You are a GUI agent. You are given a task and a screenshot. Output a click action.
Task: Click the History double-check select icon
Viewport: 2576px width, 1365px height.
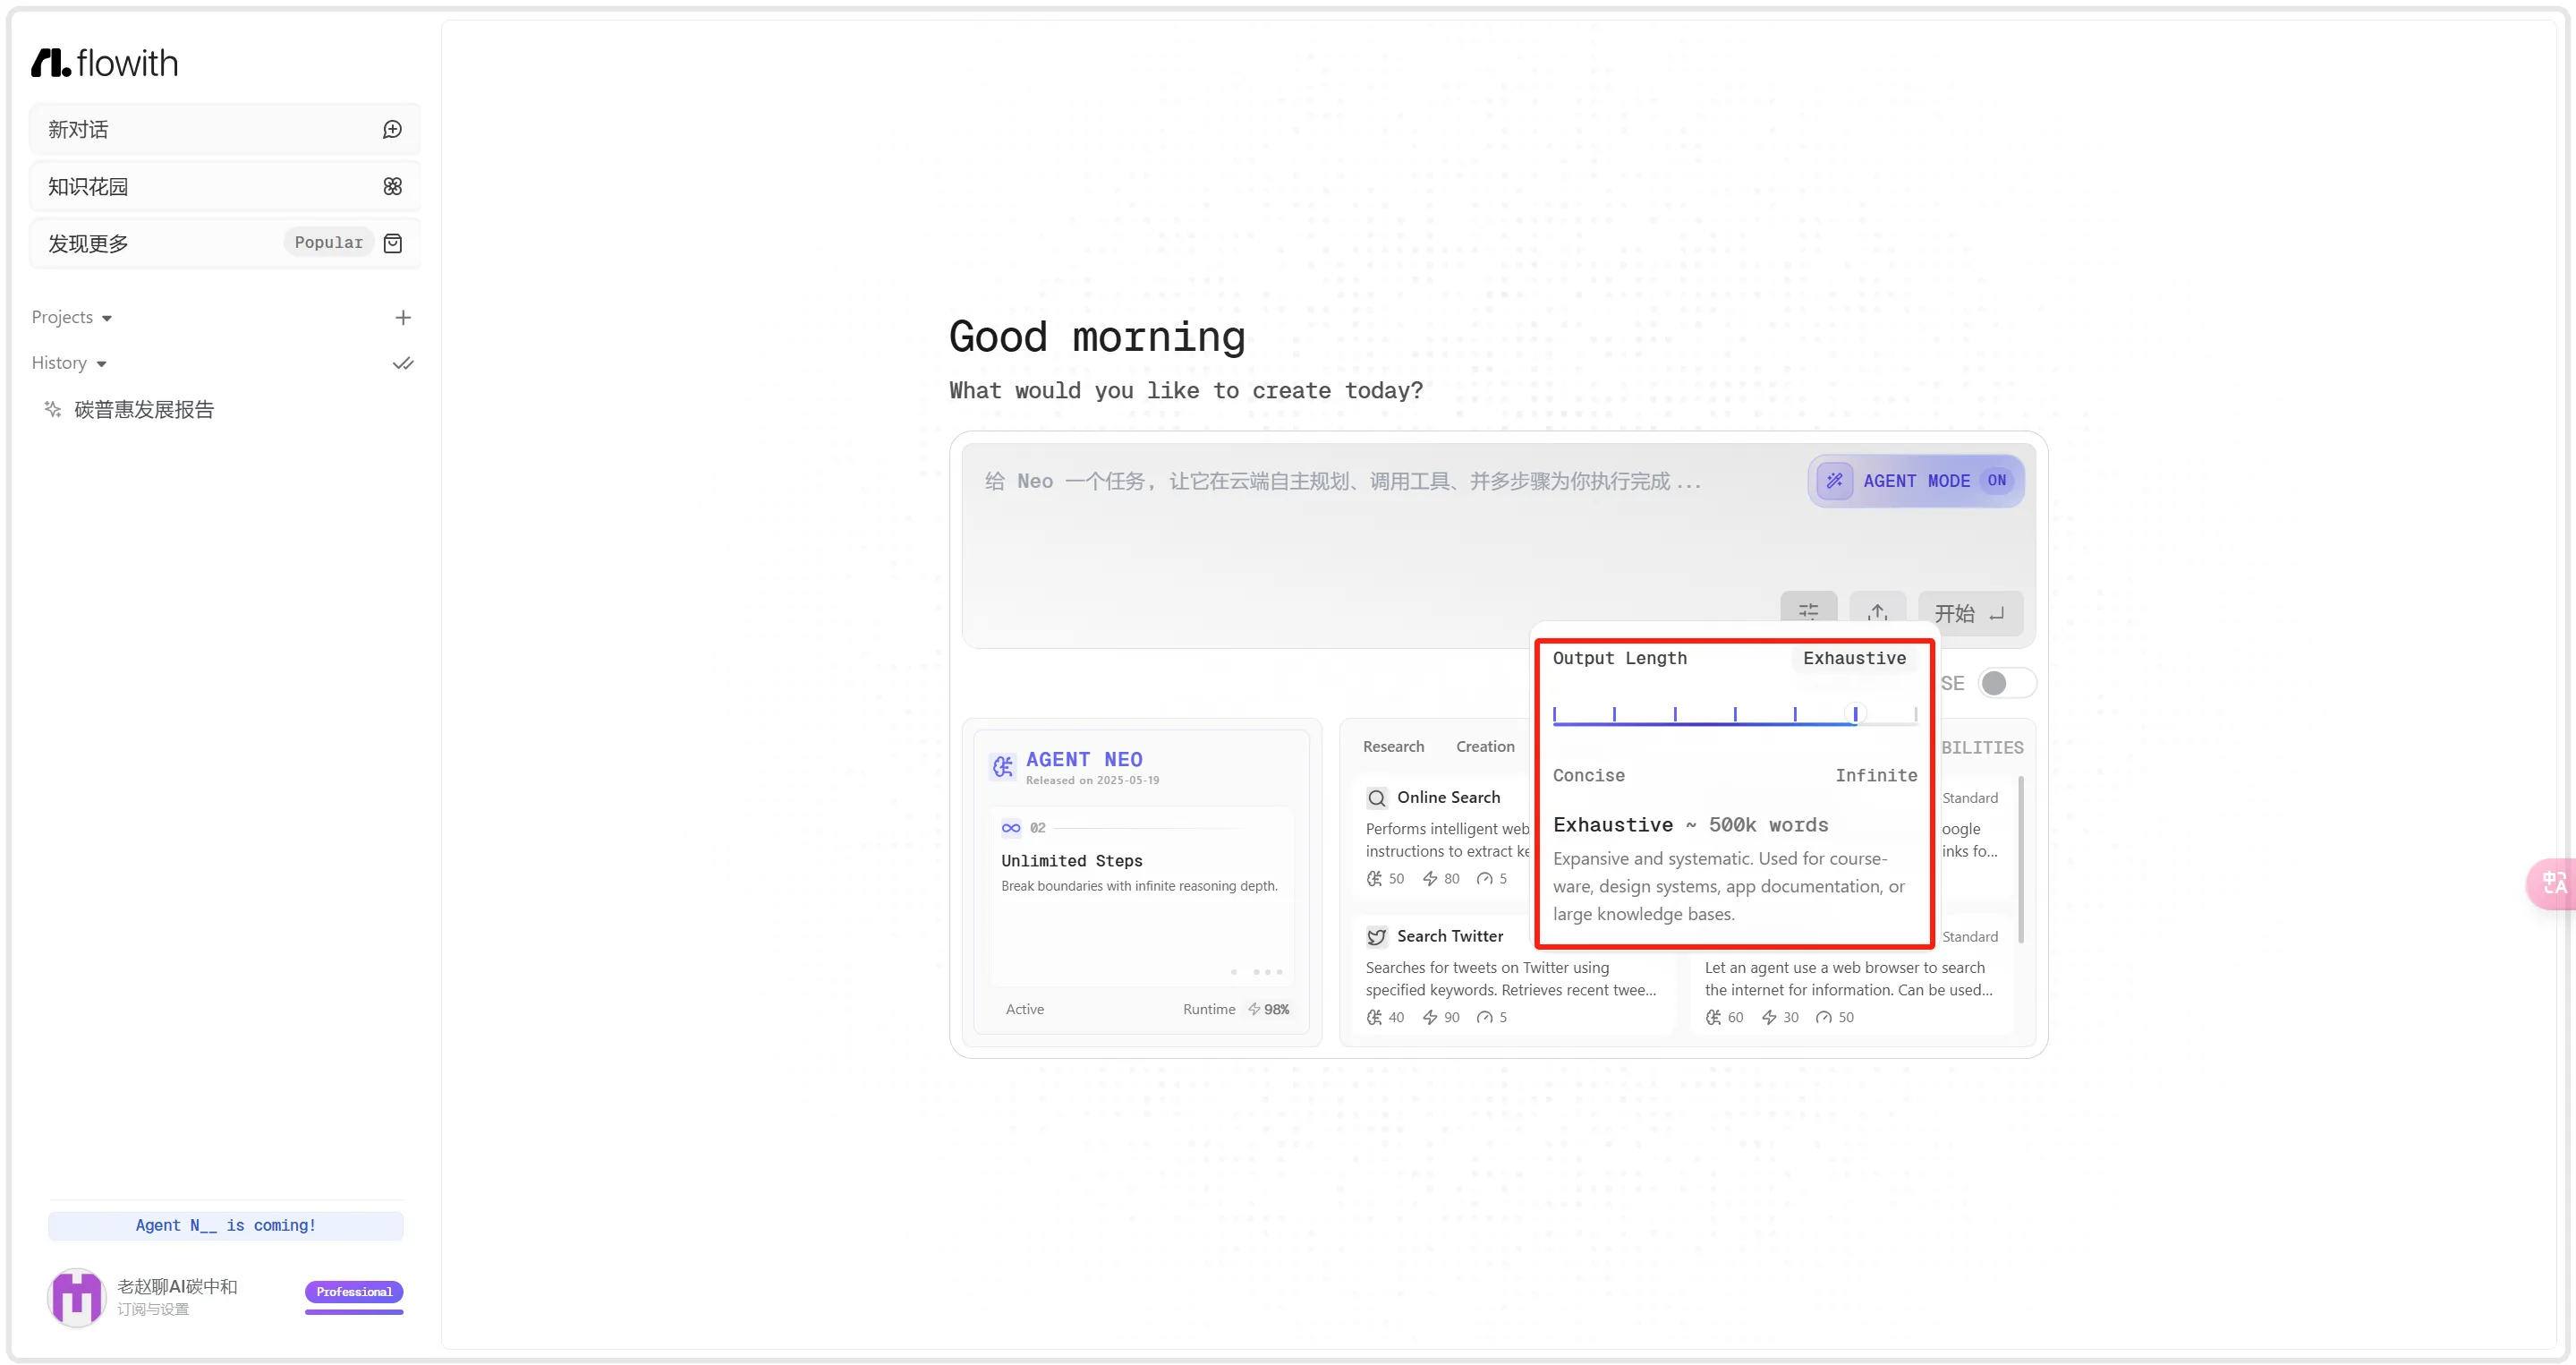[x=403, y=364]
